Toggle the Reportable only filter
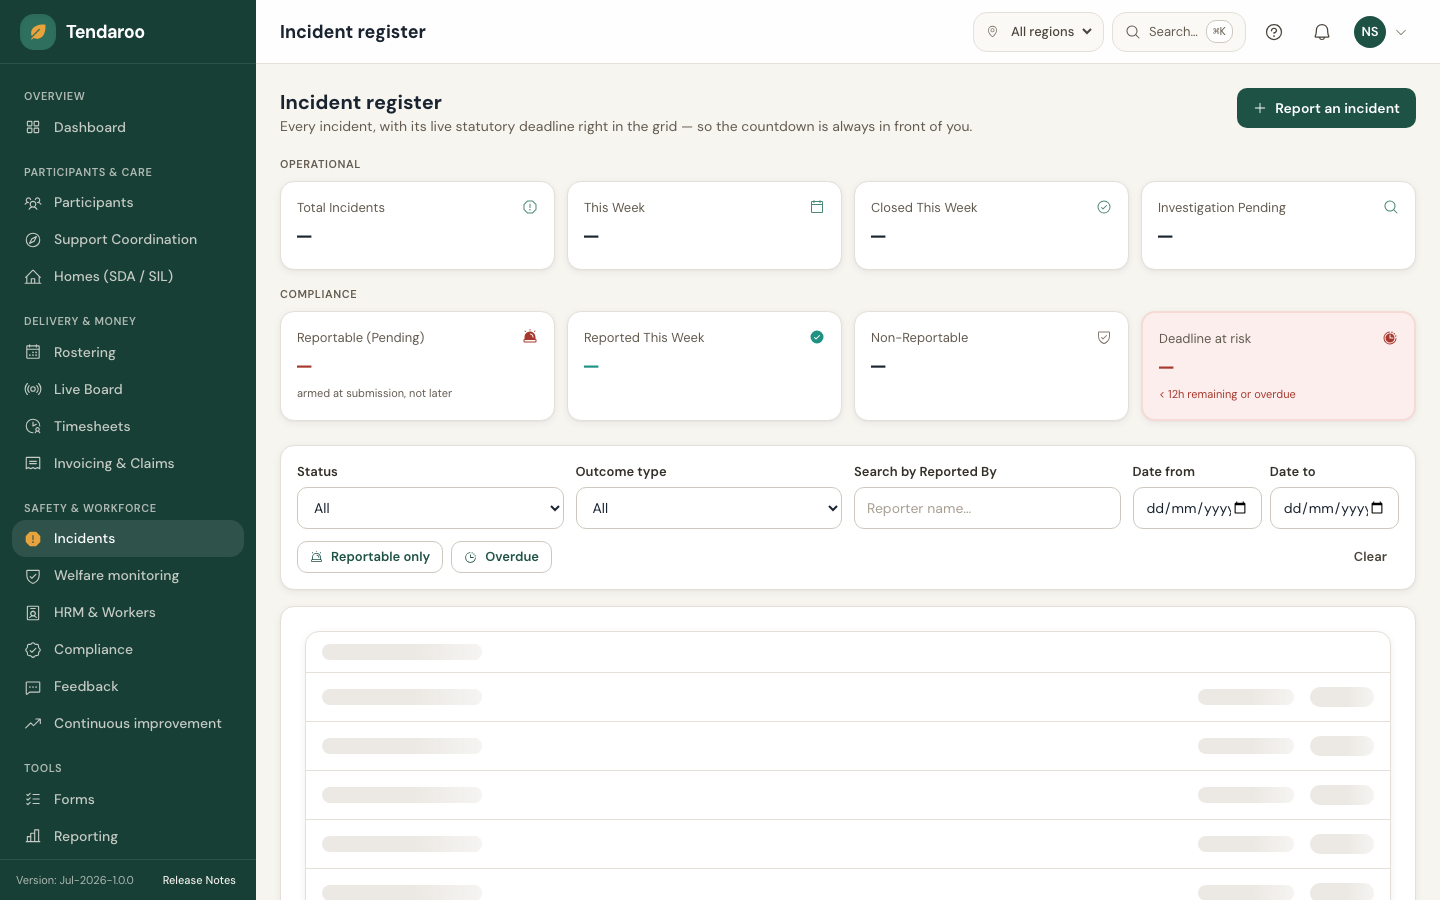Screen dimensions: 1440x900 (x=370, y=557)
